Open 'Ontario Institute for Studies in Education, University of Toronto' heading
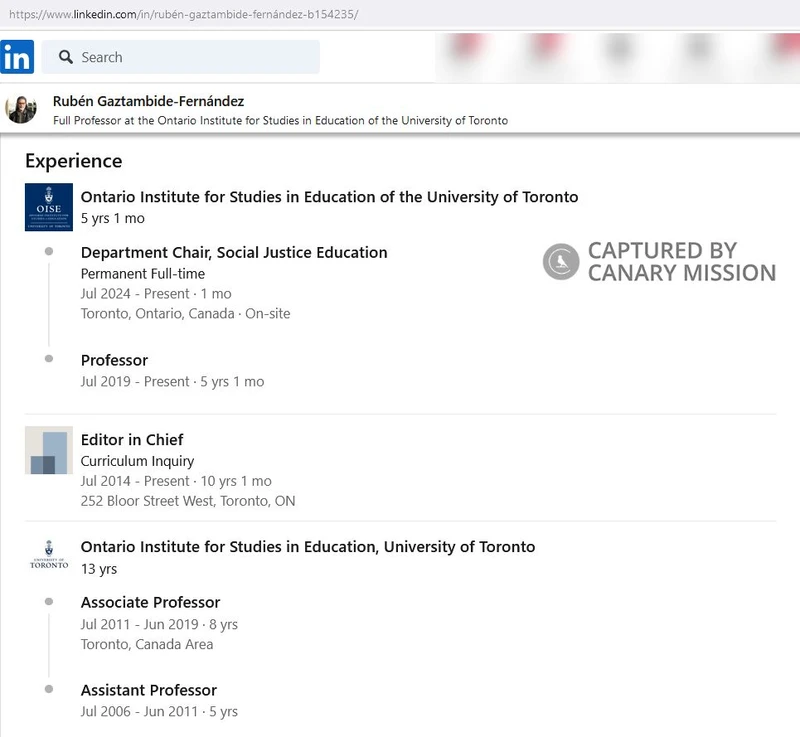 pyautogui.click(x=308, y=547)
